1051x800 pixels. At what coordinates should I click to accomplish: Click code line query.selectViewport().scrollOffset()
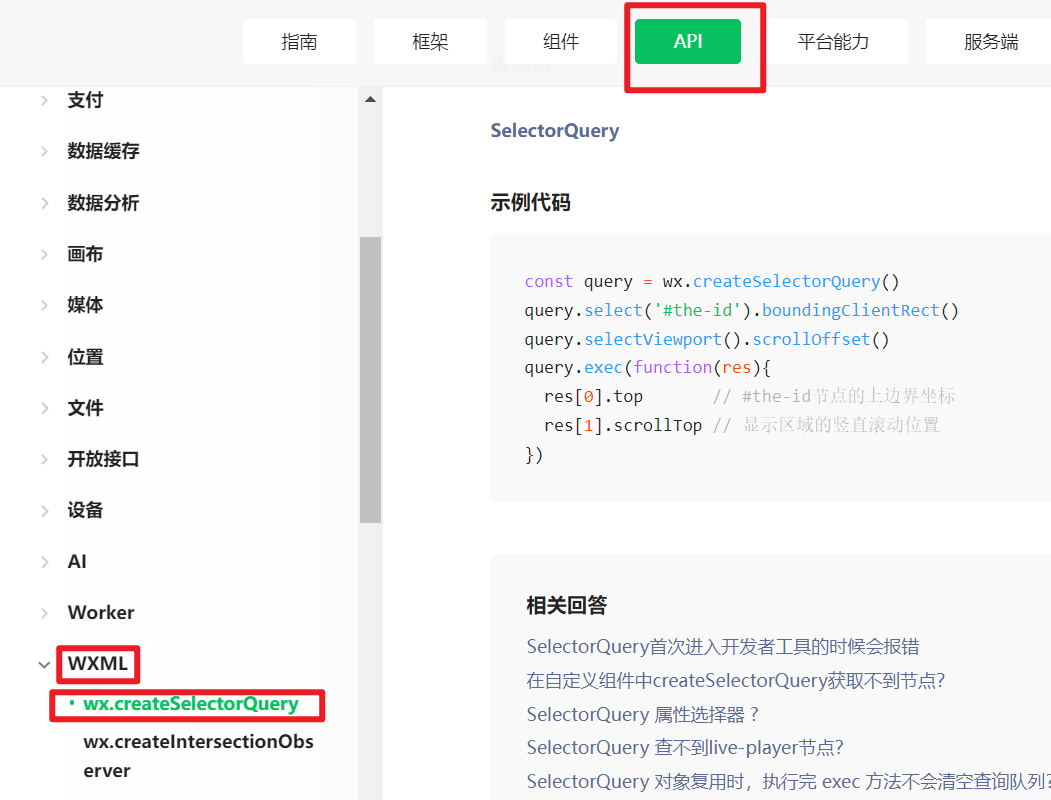706,340
